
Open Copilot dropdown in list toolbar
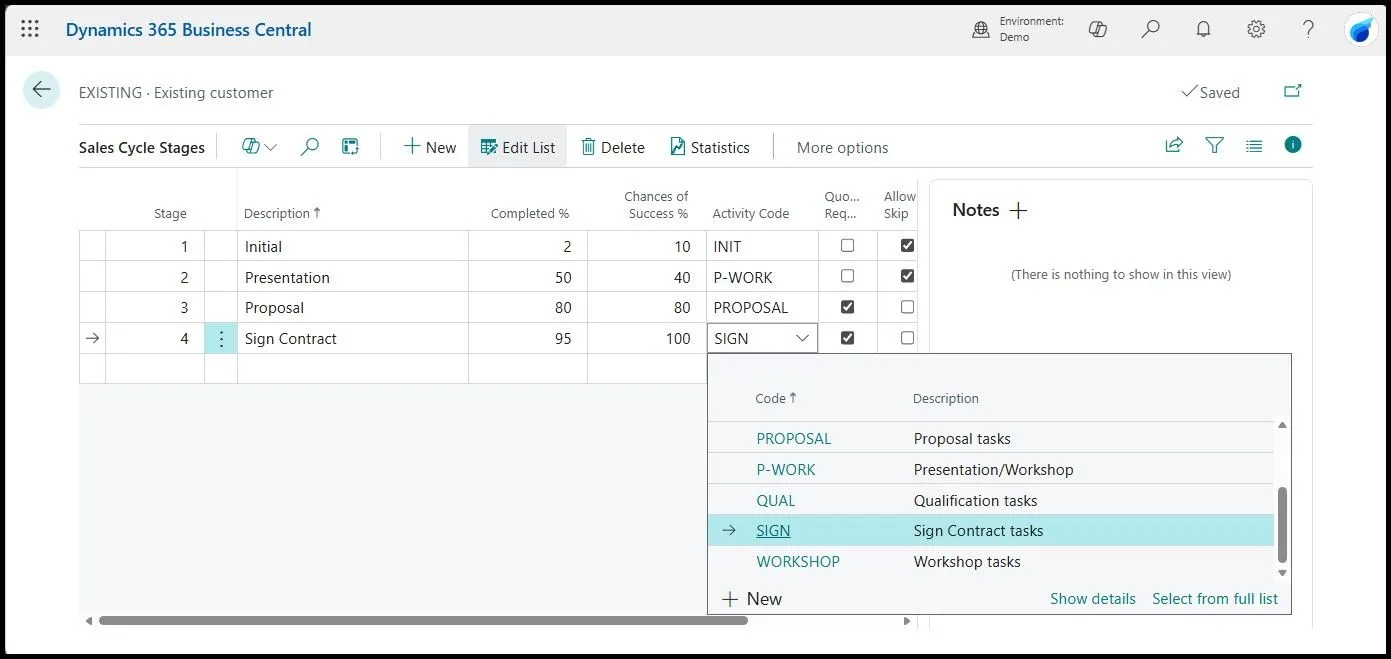pyautogui.click(x=259, y=147)
